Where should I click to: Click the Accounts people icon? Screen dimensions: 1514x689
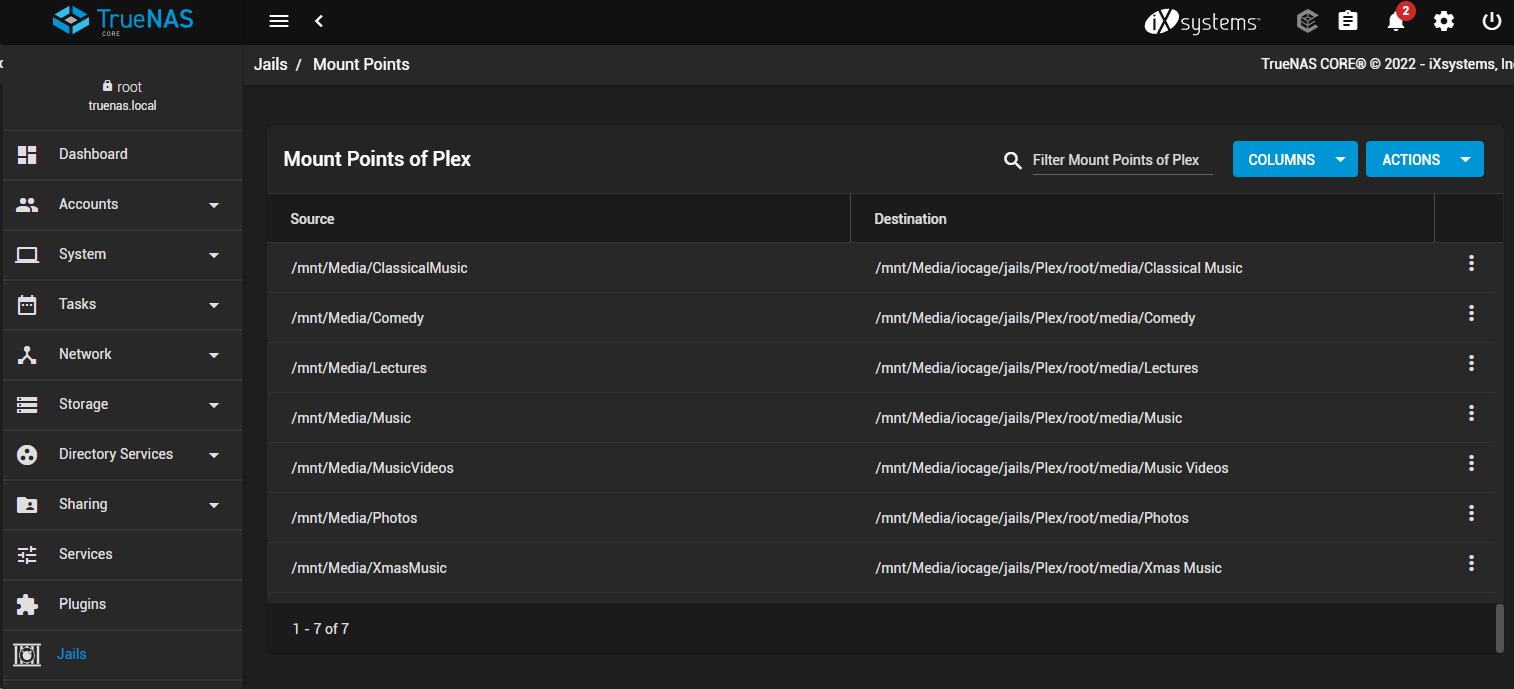tap(27, 204)
